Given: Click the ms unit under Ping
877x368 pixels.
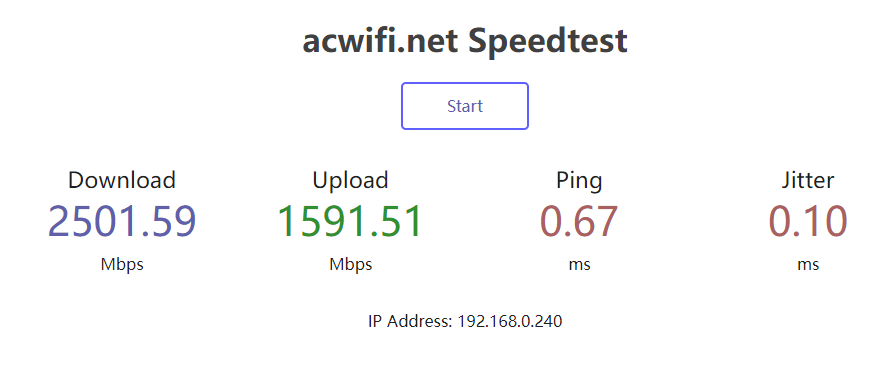Looking at the screenshot, I should (579, 265).
